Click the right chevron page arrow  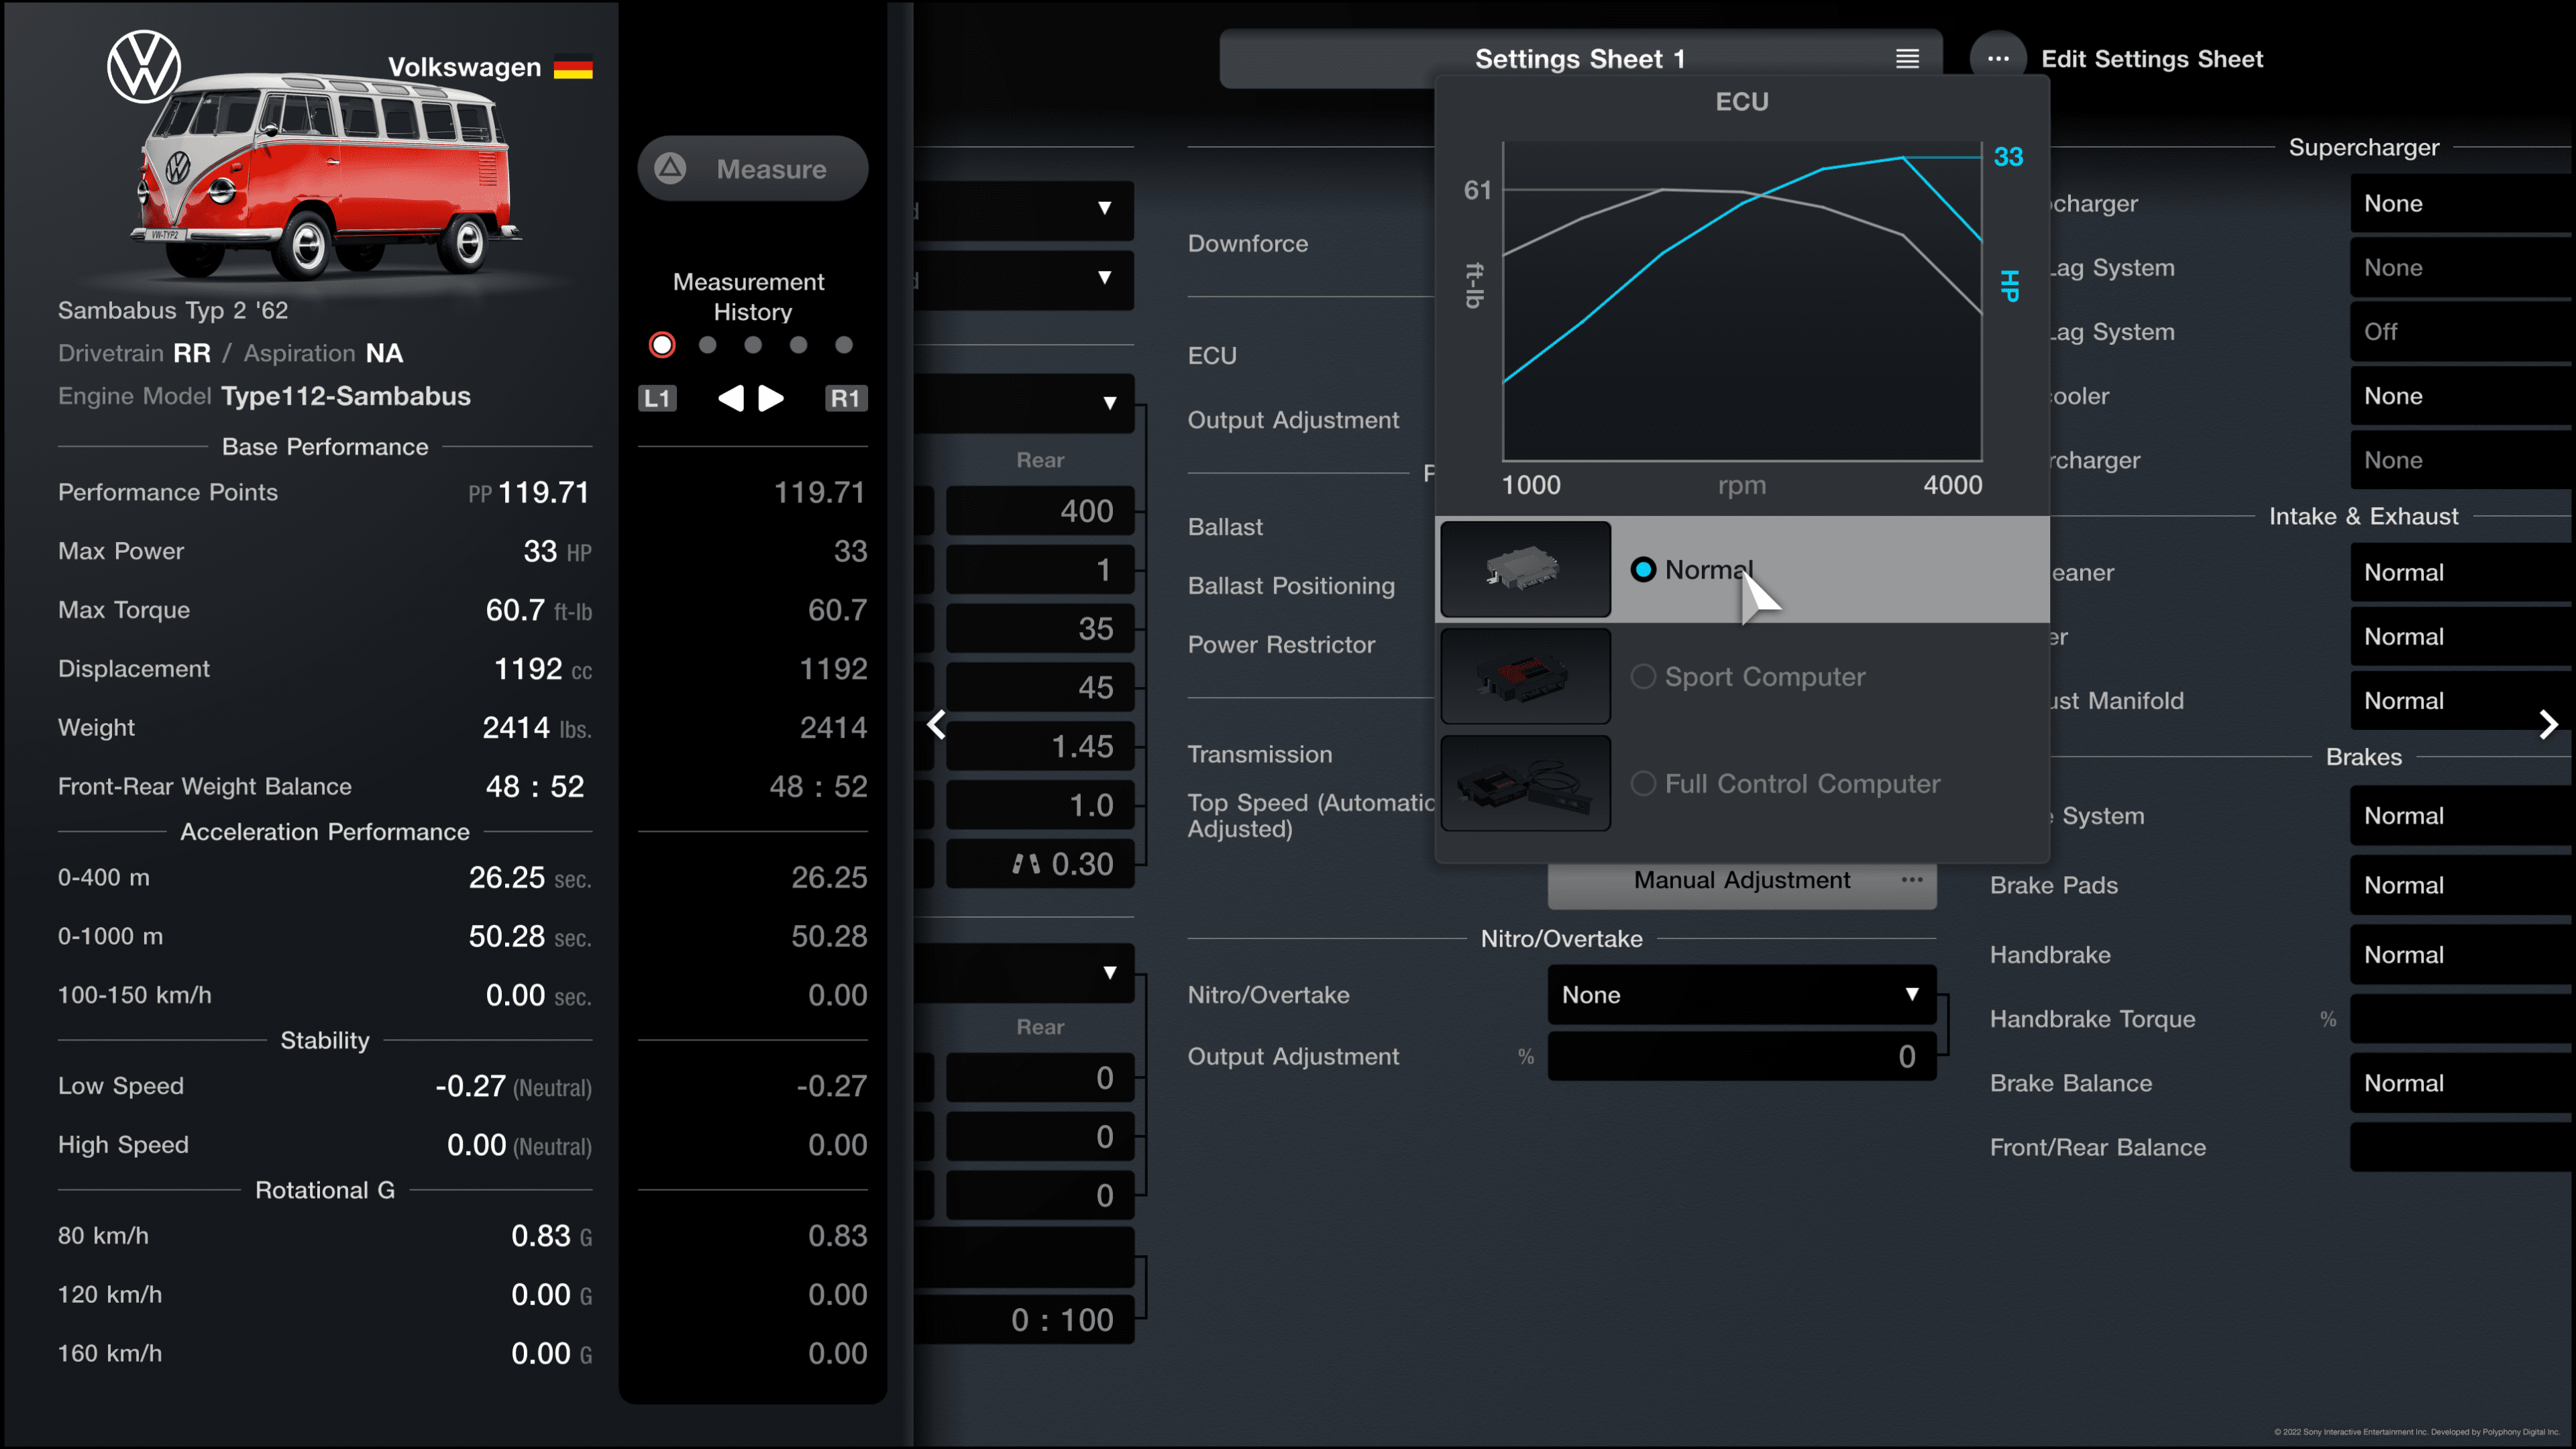(2548, 724)
